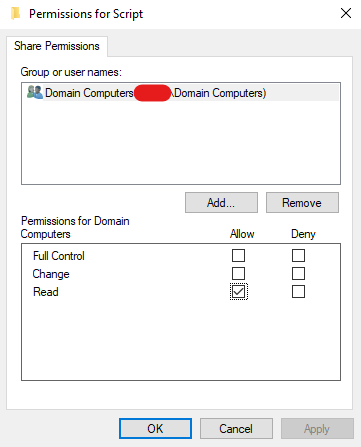Screen dimensions: 361x447
Task: Remove the selected group
Action: tap(302, 203)
